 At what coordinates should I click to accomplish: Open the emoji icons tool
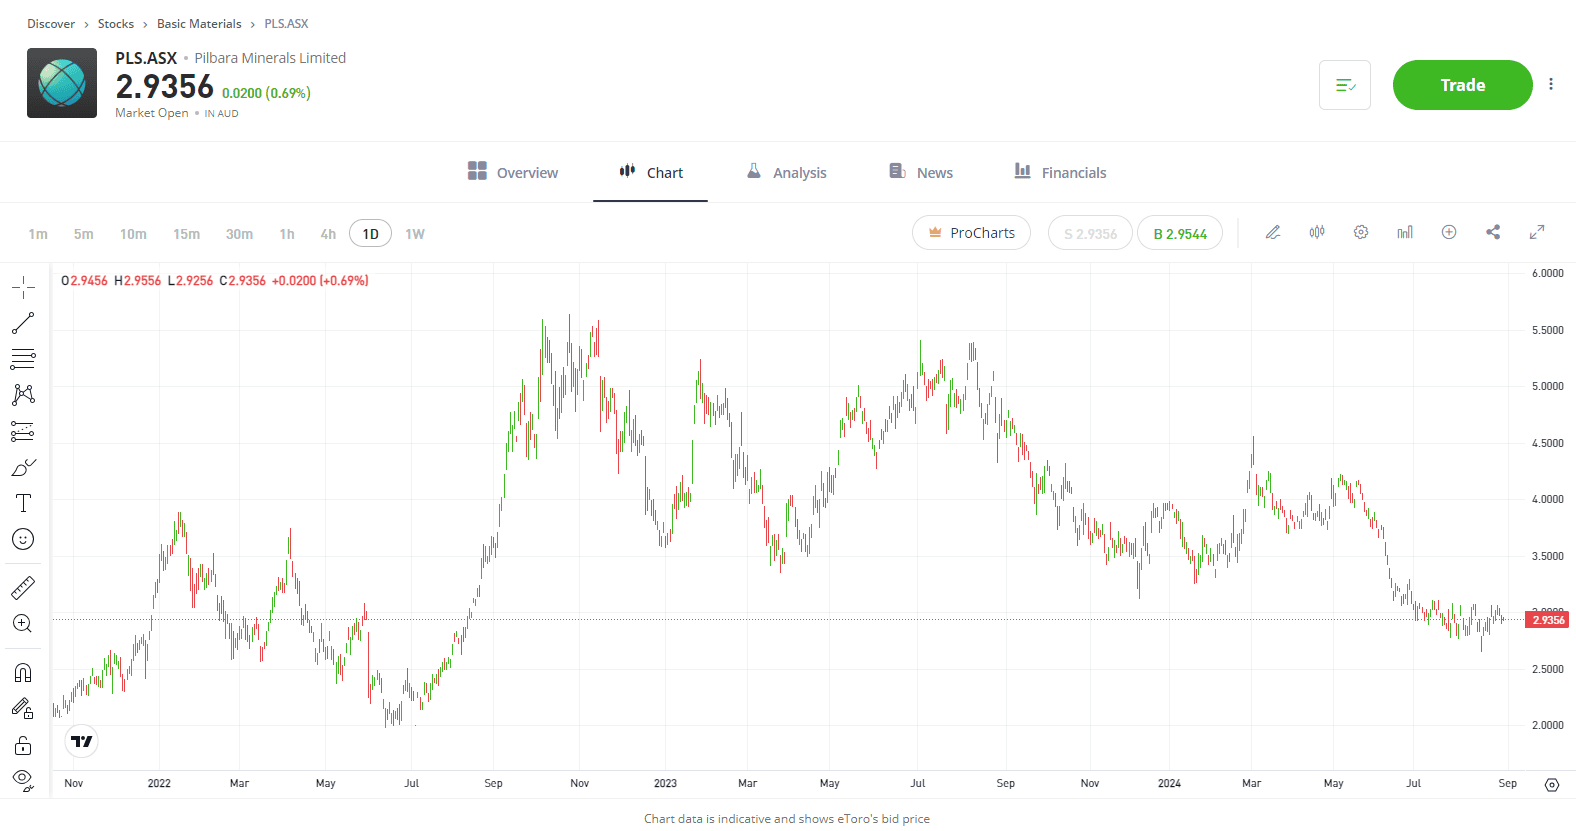pyautogui.click(x=23, y=539)
